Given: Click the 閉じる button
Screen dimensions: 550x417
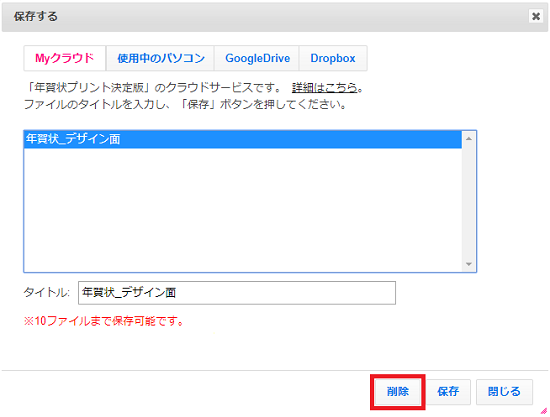Looking at the screenshot, I should pyautogui.click(x=504, y=391).
